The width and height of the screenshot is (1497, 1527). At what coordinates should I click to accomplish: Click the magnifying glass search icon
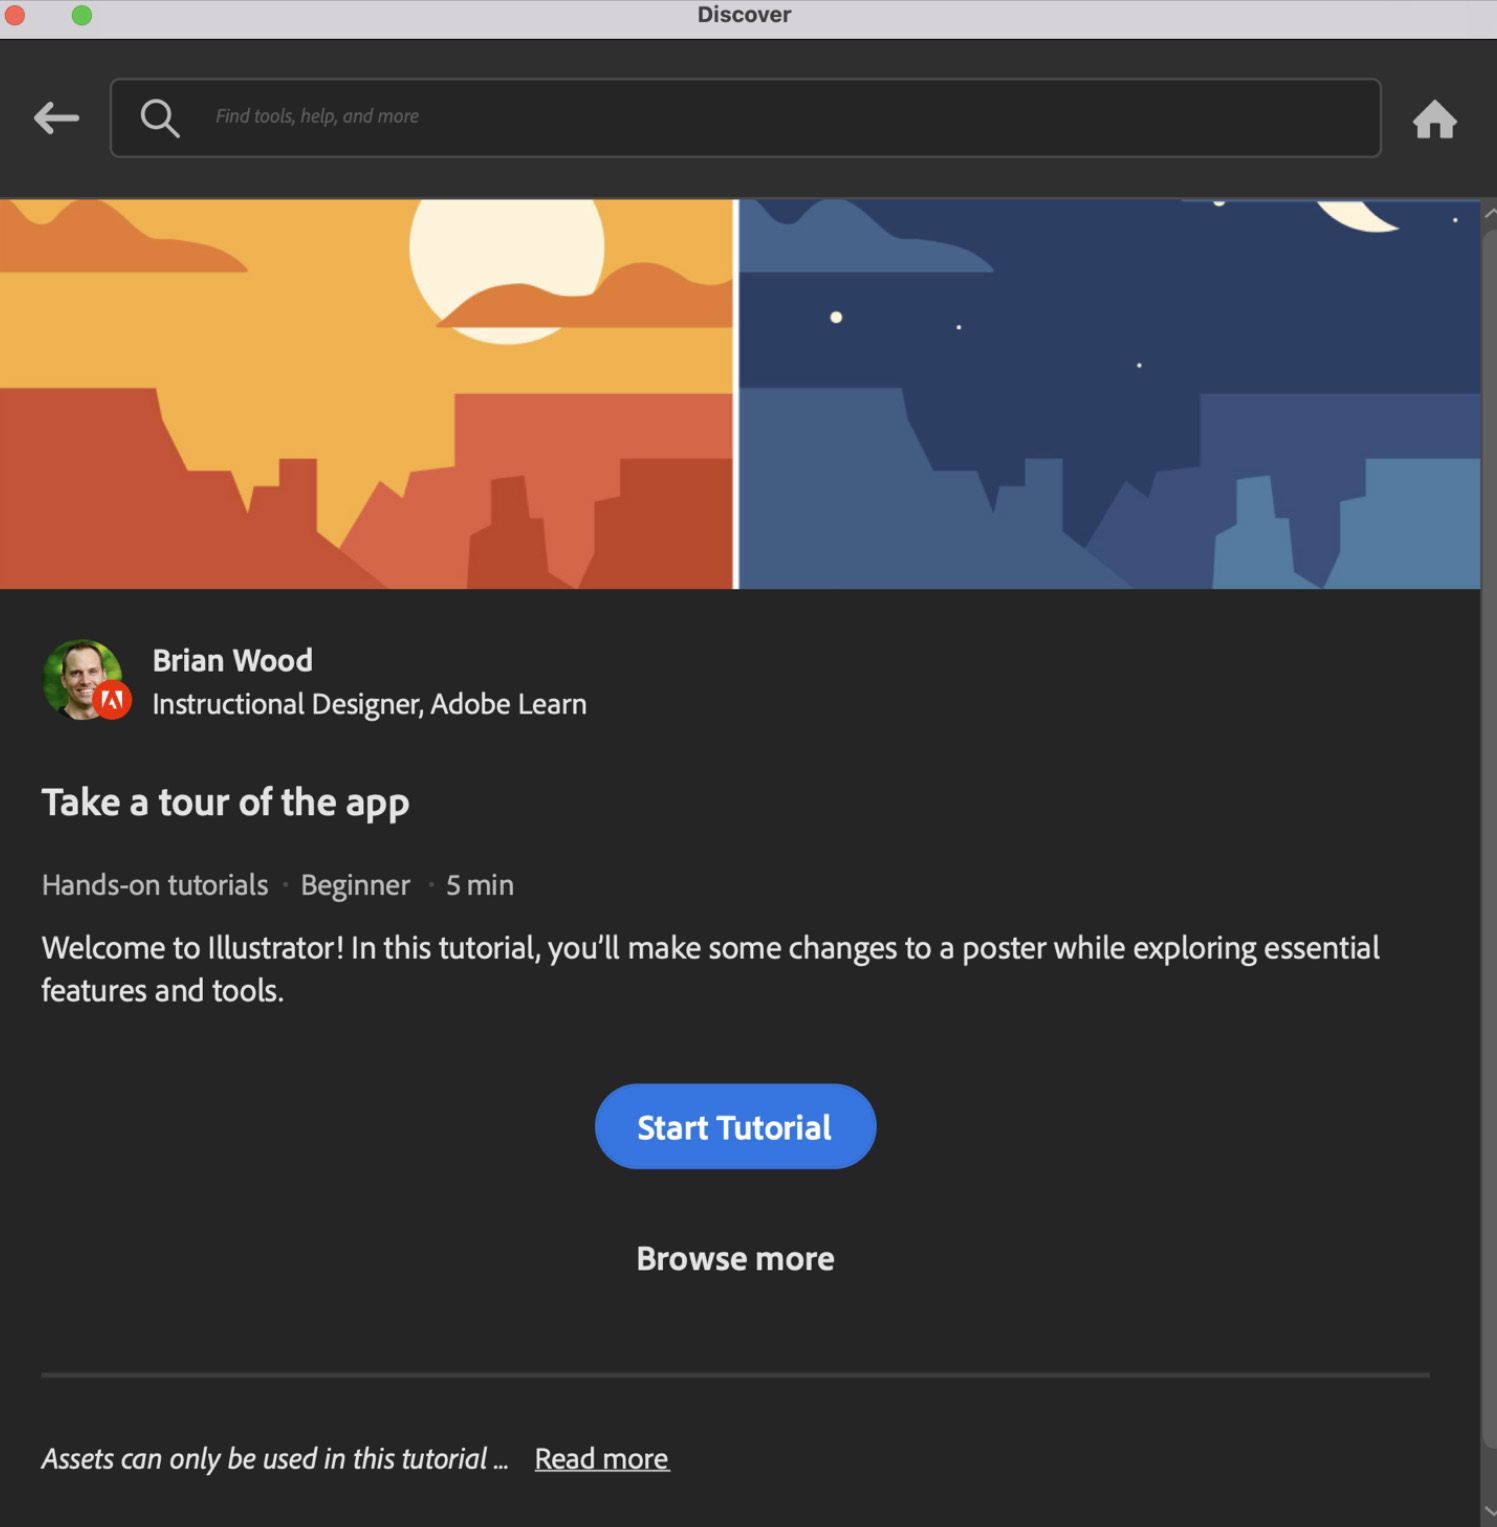160,118
